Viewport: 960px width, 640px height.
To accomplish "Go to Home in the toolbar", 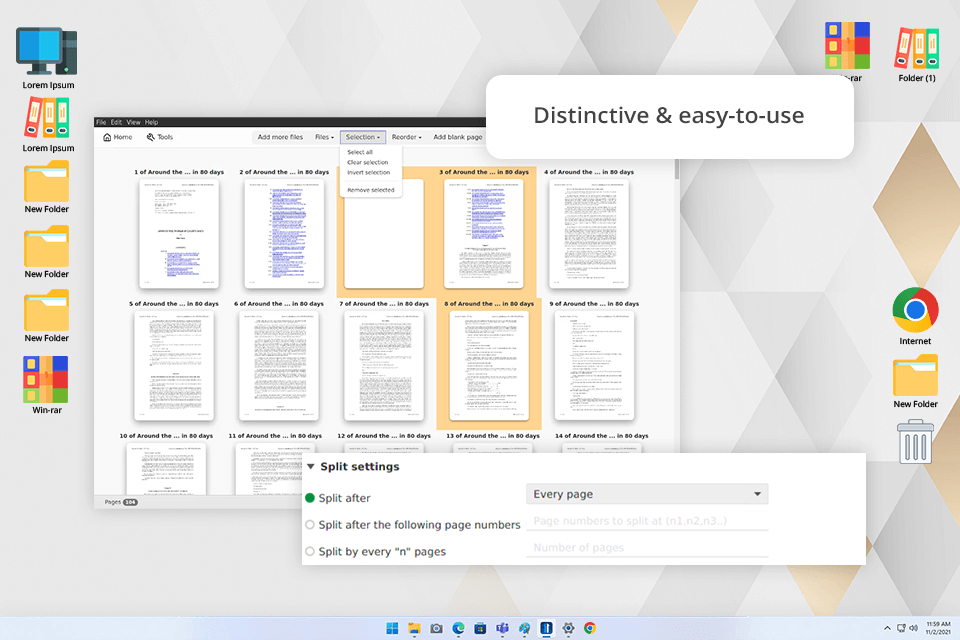I will pos(118,137).
